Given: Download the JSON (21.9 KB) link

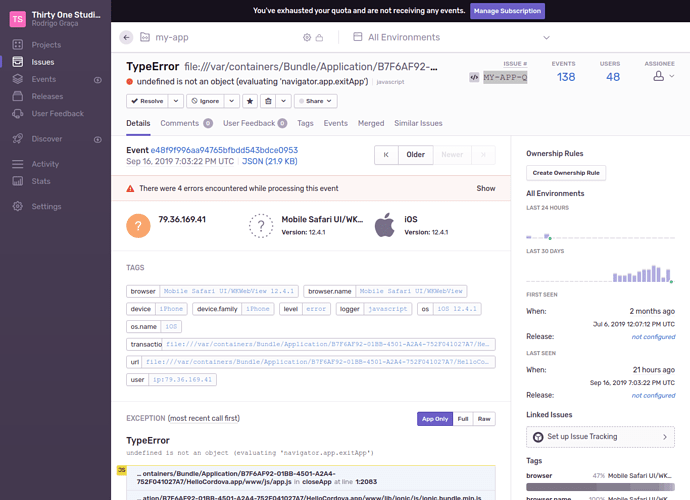Looking at the screenshot, I should [x=270, y=162].
